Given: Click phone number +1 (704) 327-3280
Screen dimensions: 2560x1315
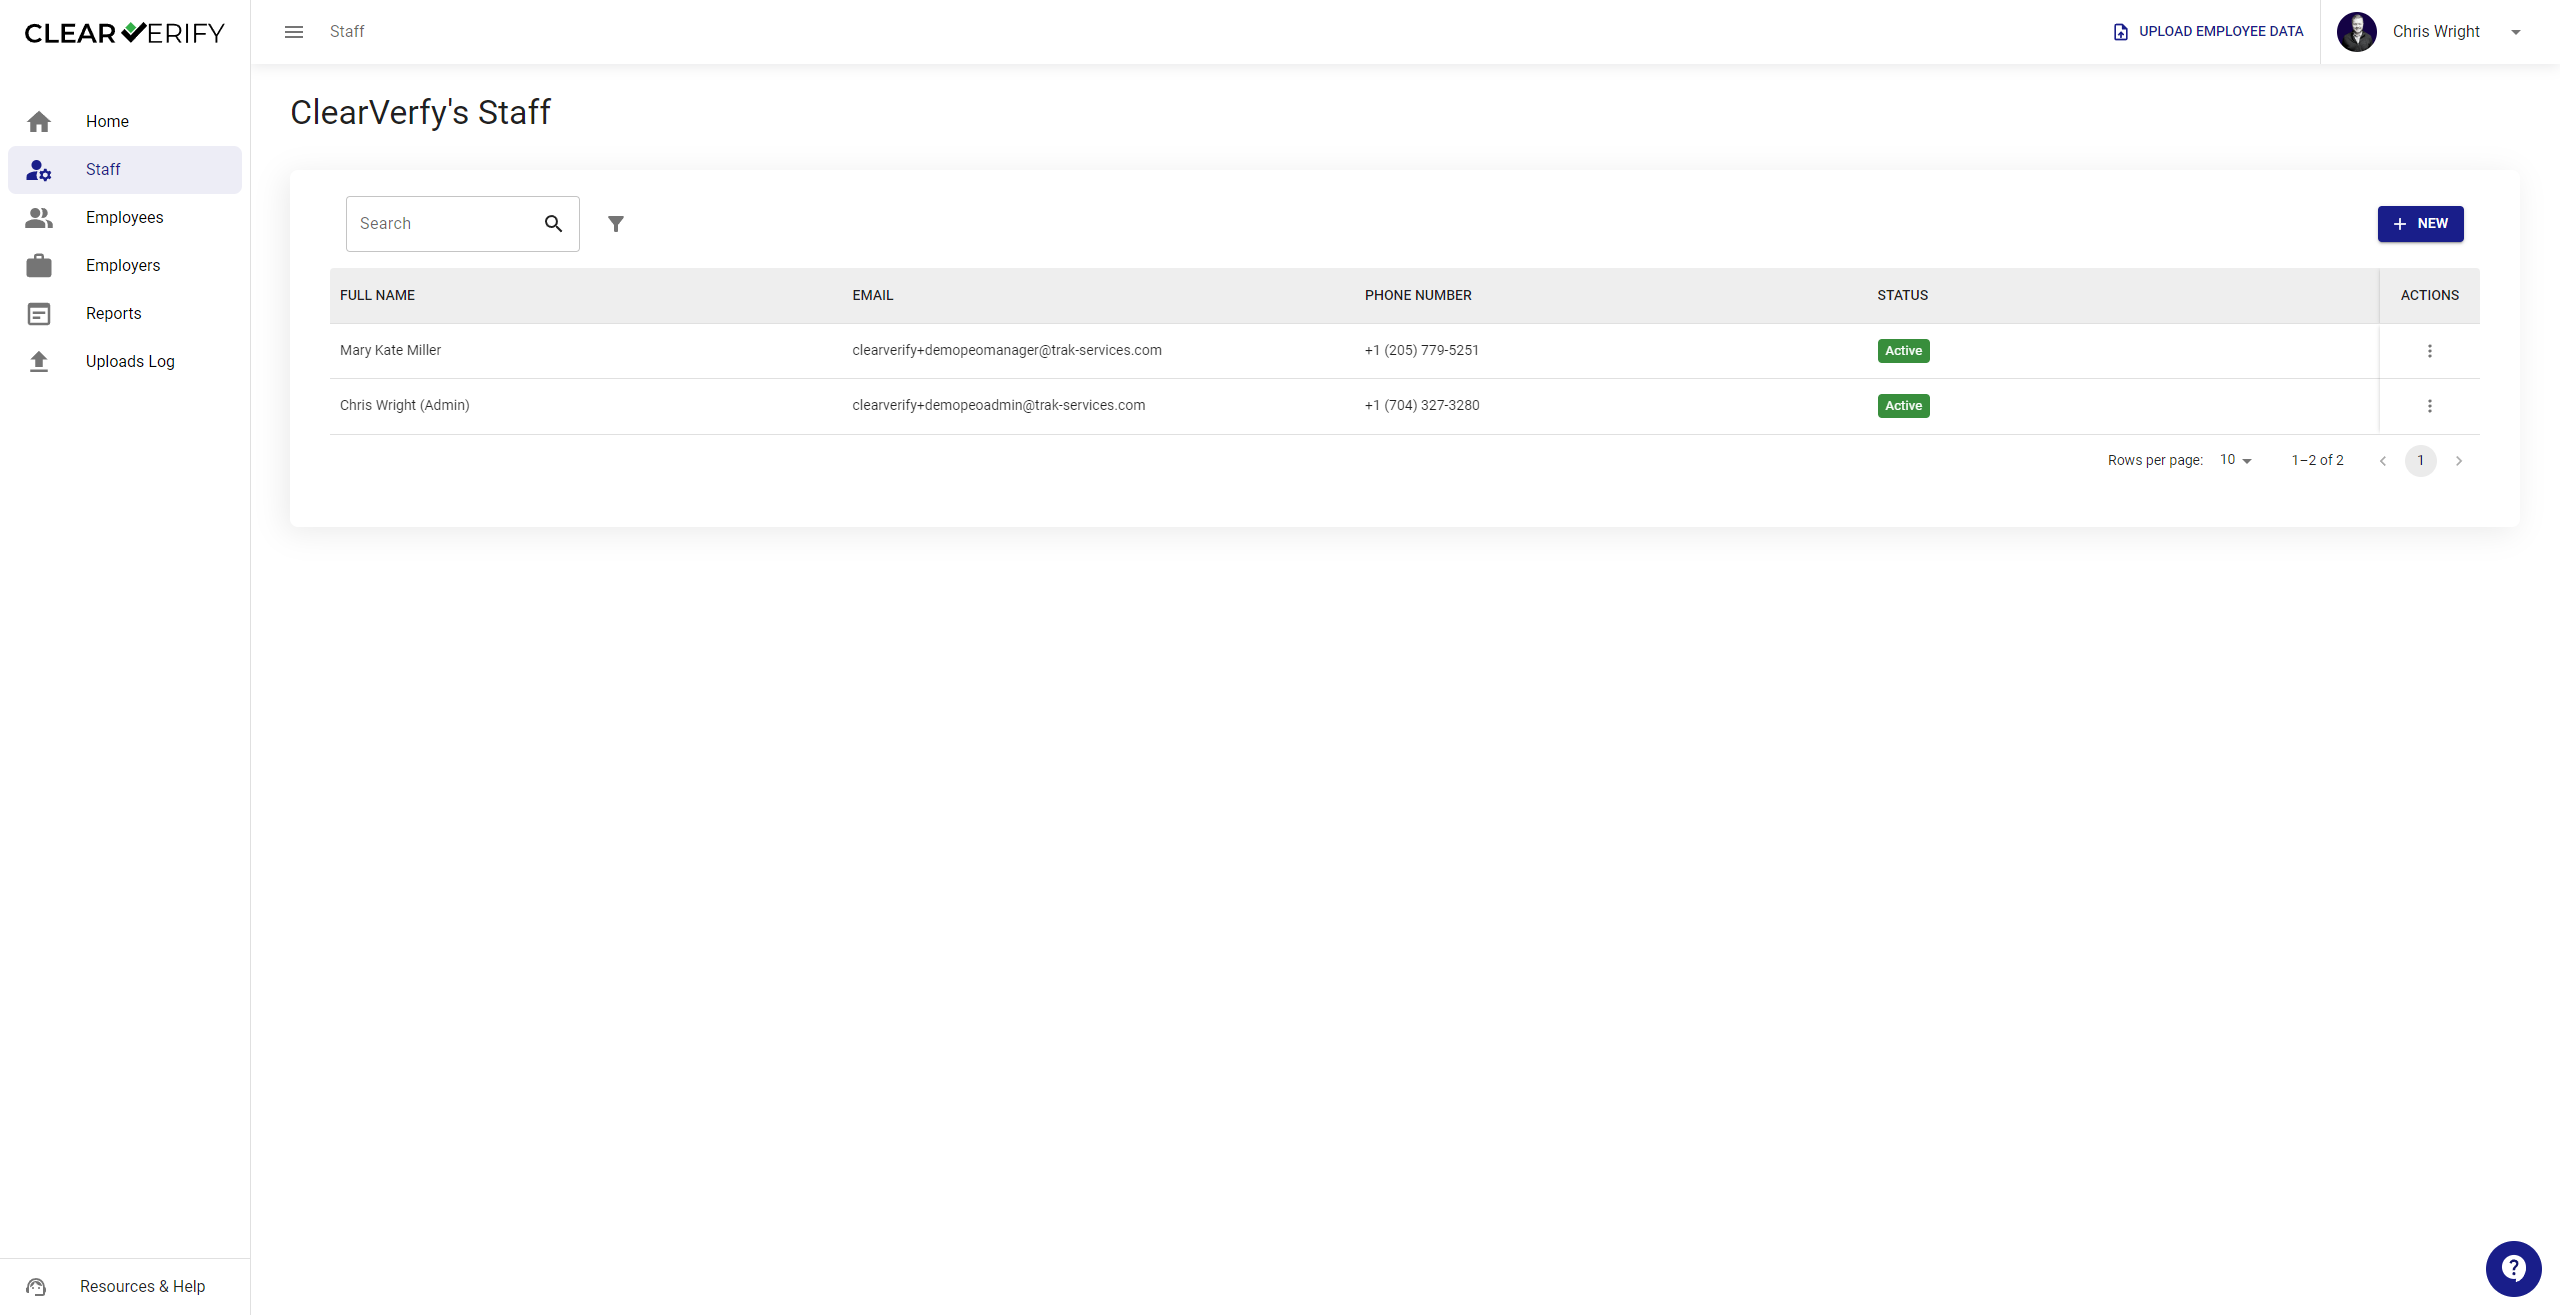Looking at the screenshot, I should pyautogui.click(x=1422, y=406).
